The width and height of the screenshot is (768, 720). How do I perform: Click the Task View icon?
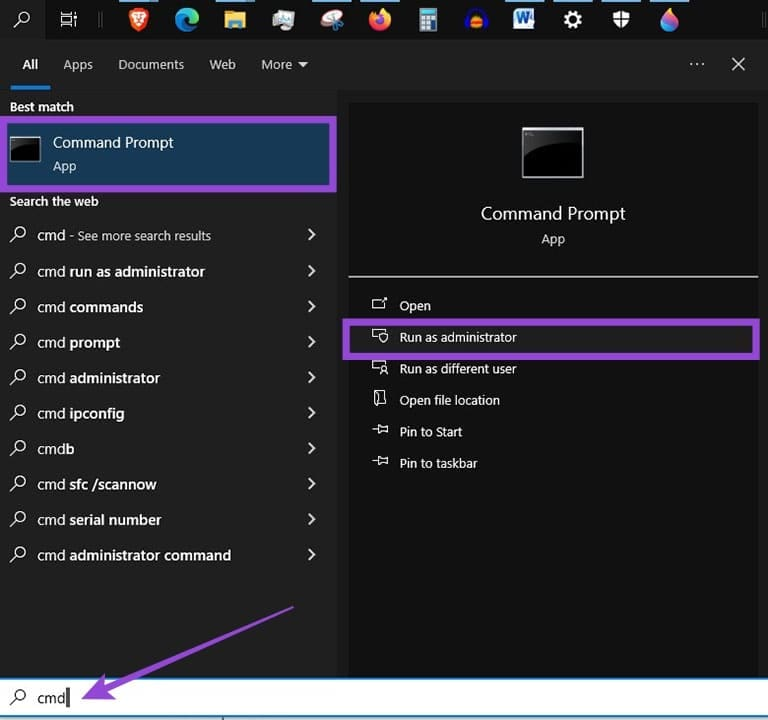point(69,20)
